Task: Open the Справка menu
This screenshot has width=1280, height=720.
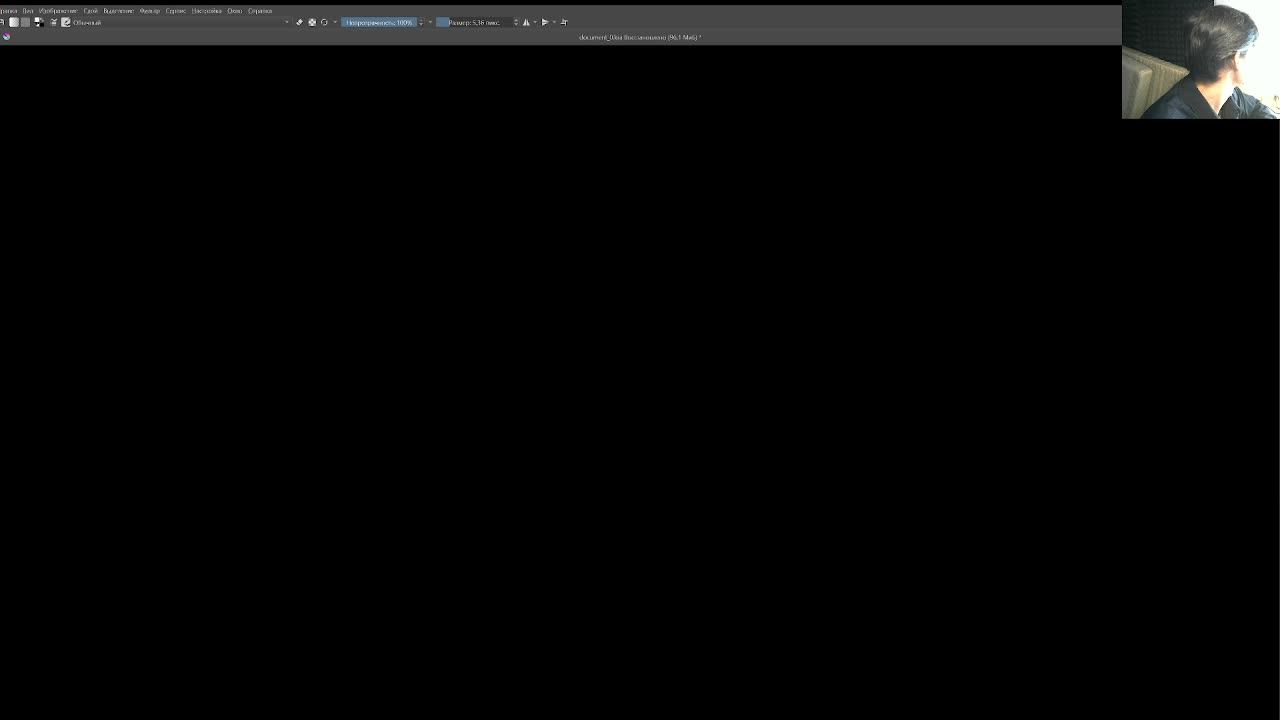Action: (260, 11)
